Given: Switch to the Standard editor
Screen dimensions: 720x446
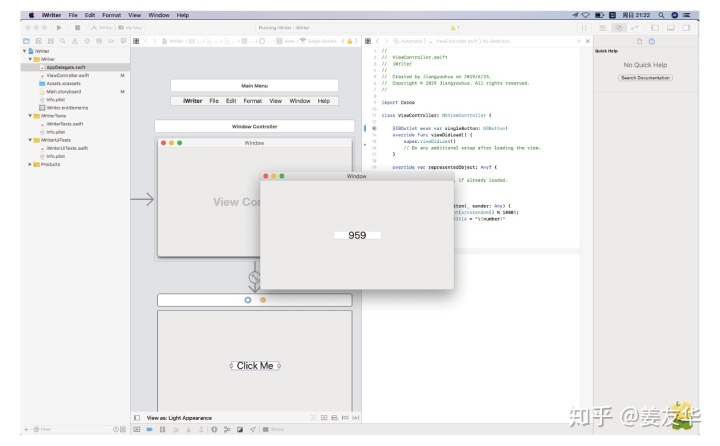Looking at the screenshot, I should coord(603,28).
